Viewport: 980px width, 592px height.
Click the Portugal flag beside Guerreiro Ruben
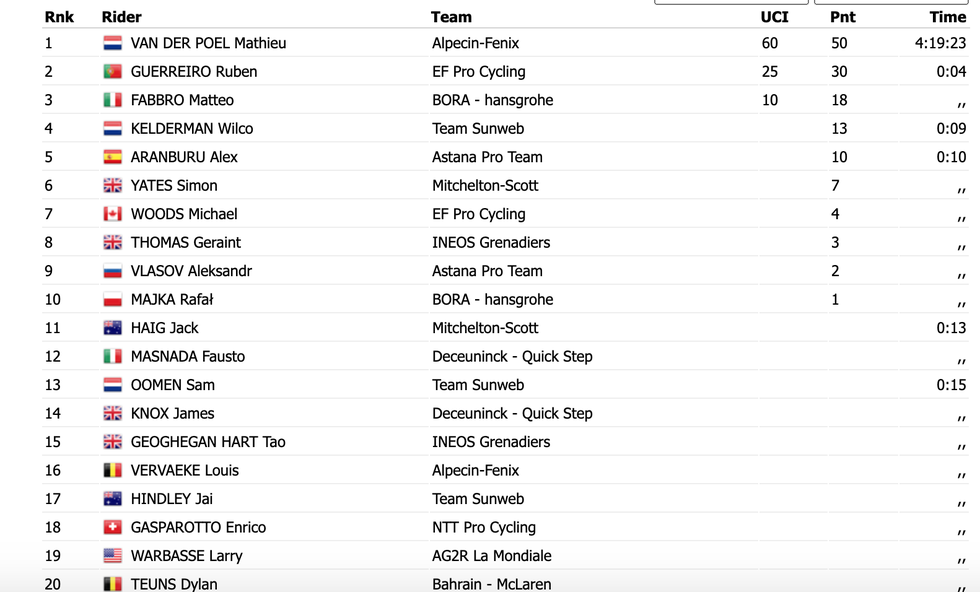112,72
